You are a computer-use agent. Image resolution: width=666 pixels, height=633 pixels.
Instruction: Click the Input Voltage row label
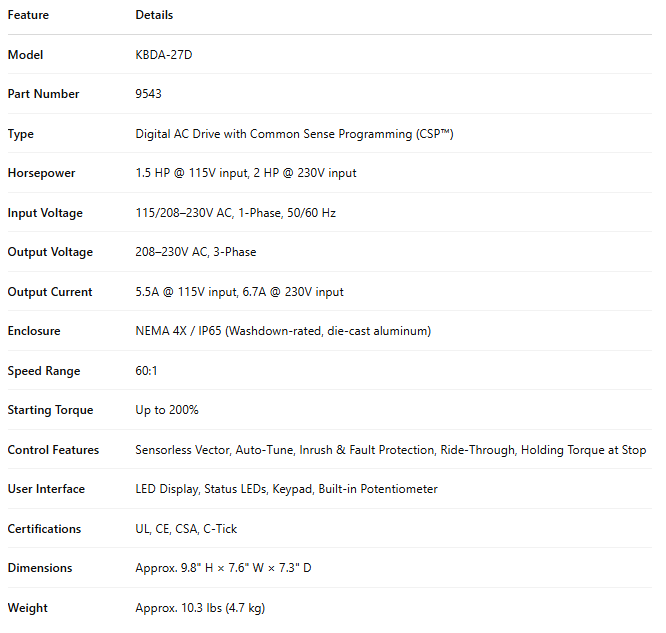tap(45, 213)
